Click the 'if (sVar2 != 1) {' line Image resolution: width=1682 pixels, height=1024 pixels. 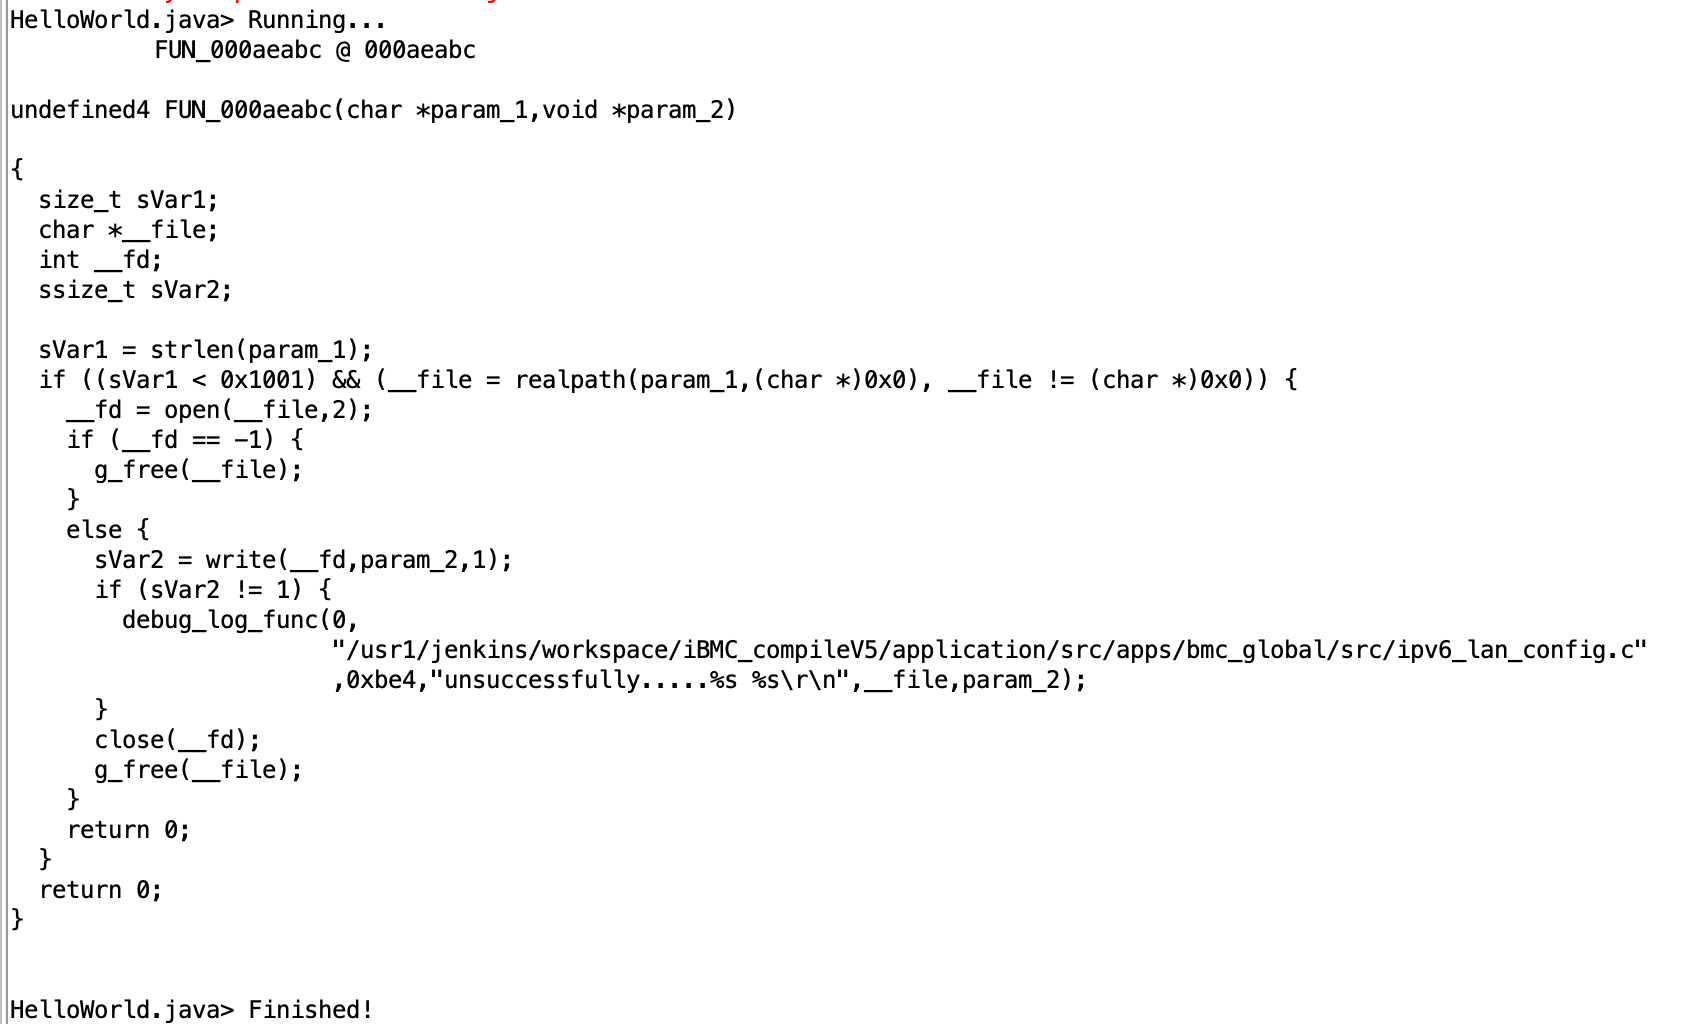point(212,590)
